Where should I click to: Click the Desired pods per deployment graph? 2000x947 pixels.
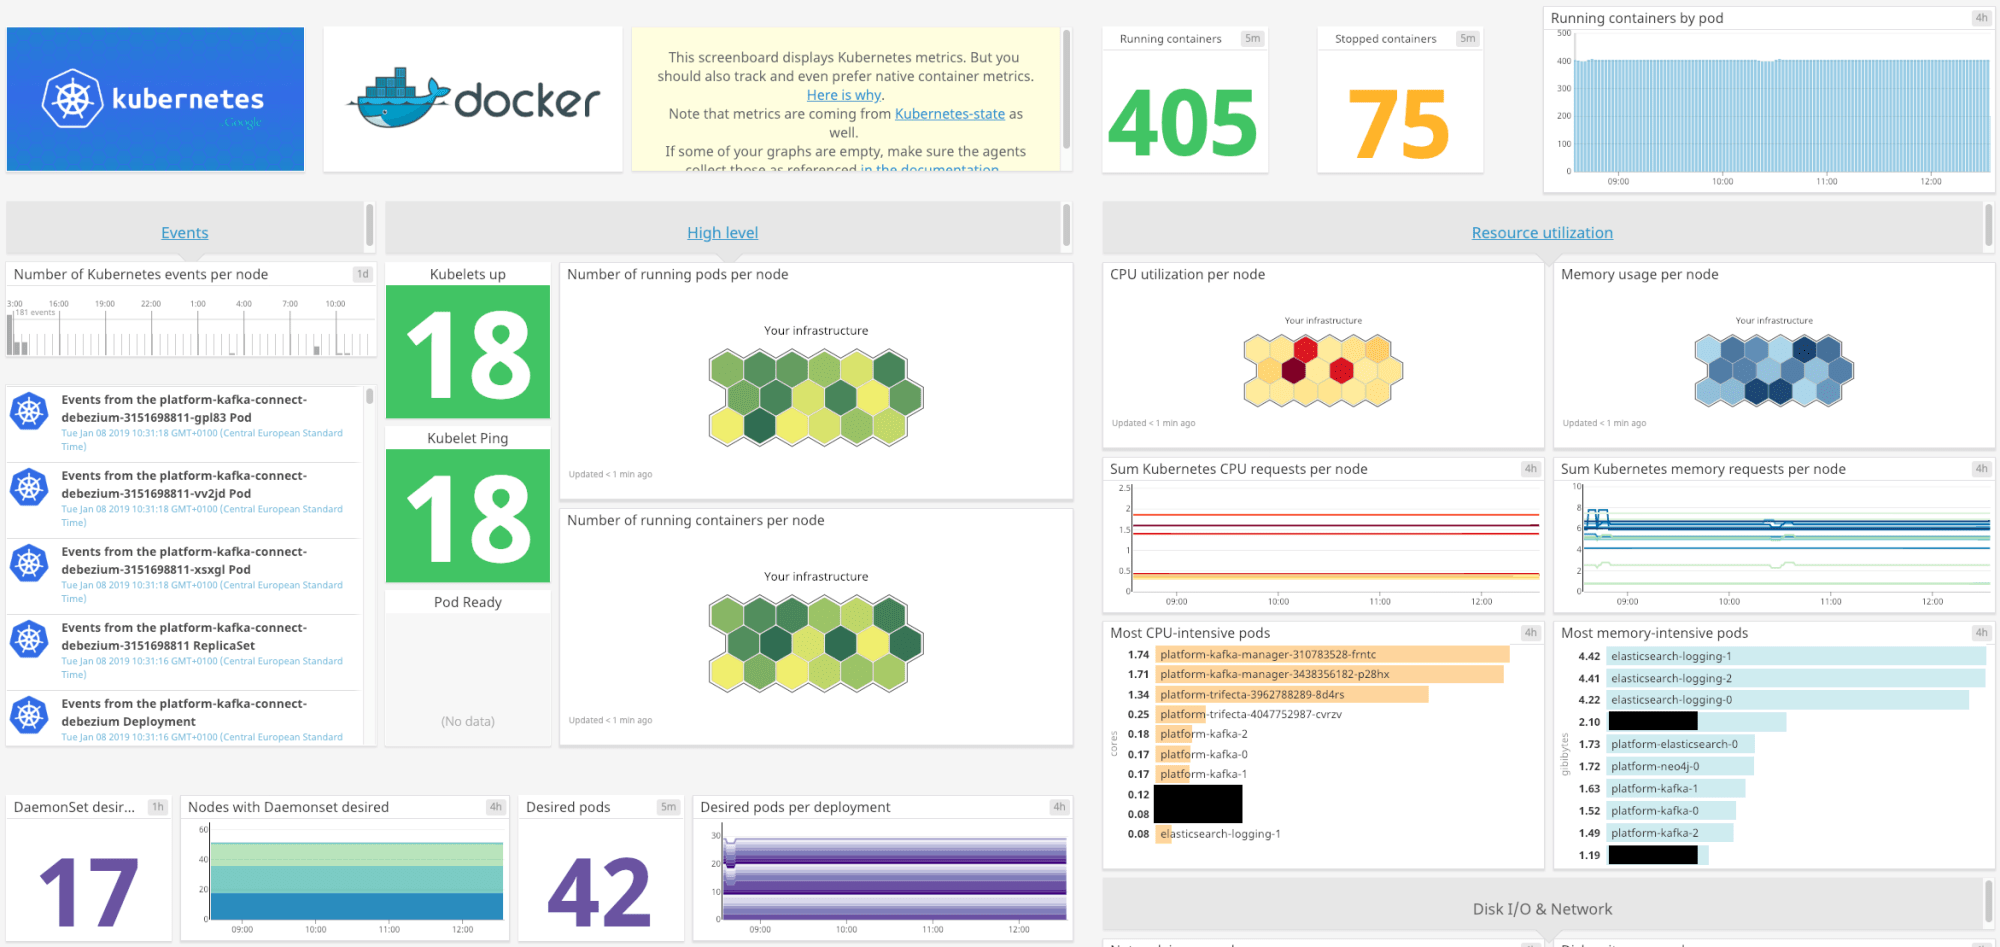coord(894,878)
